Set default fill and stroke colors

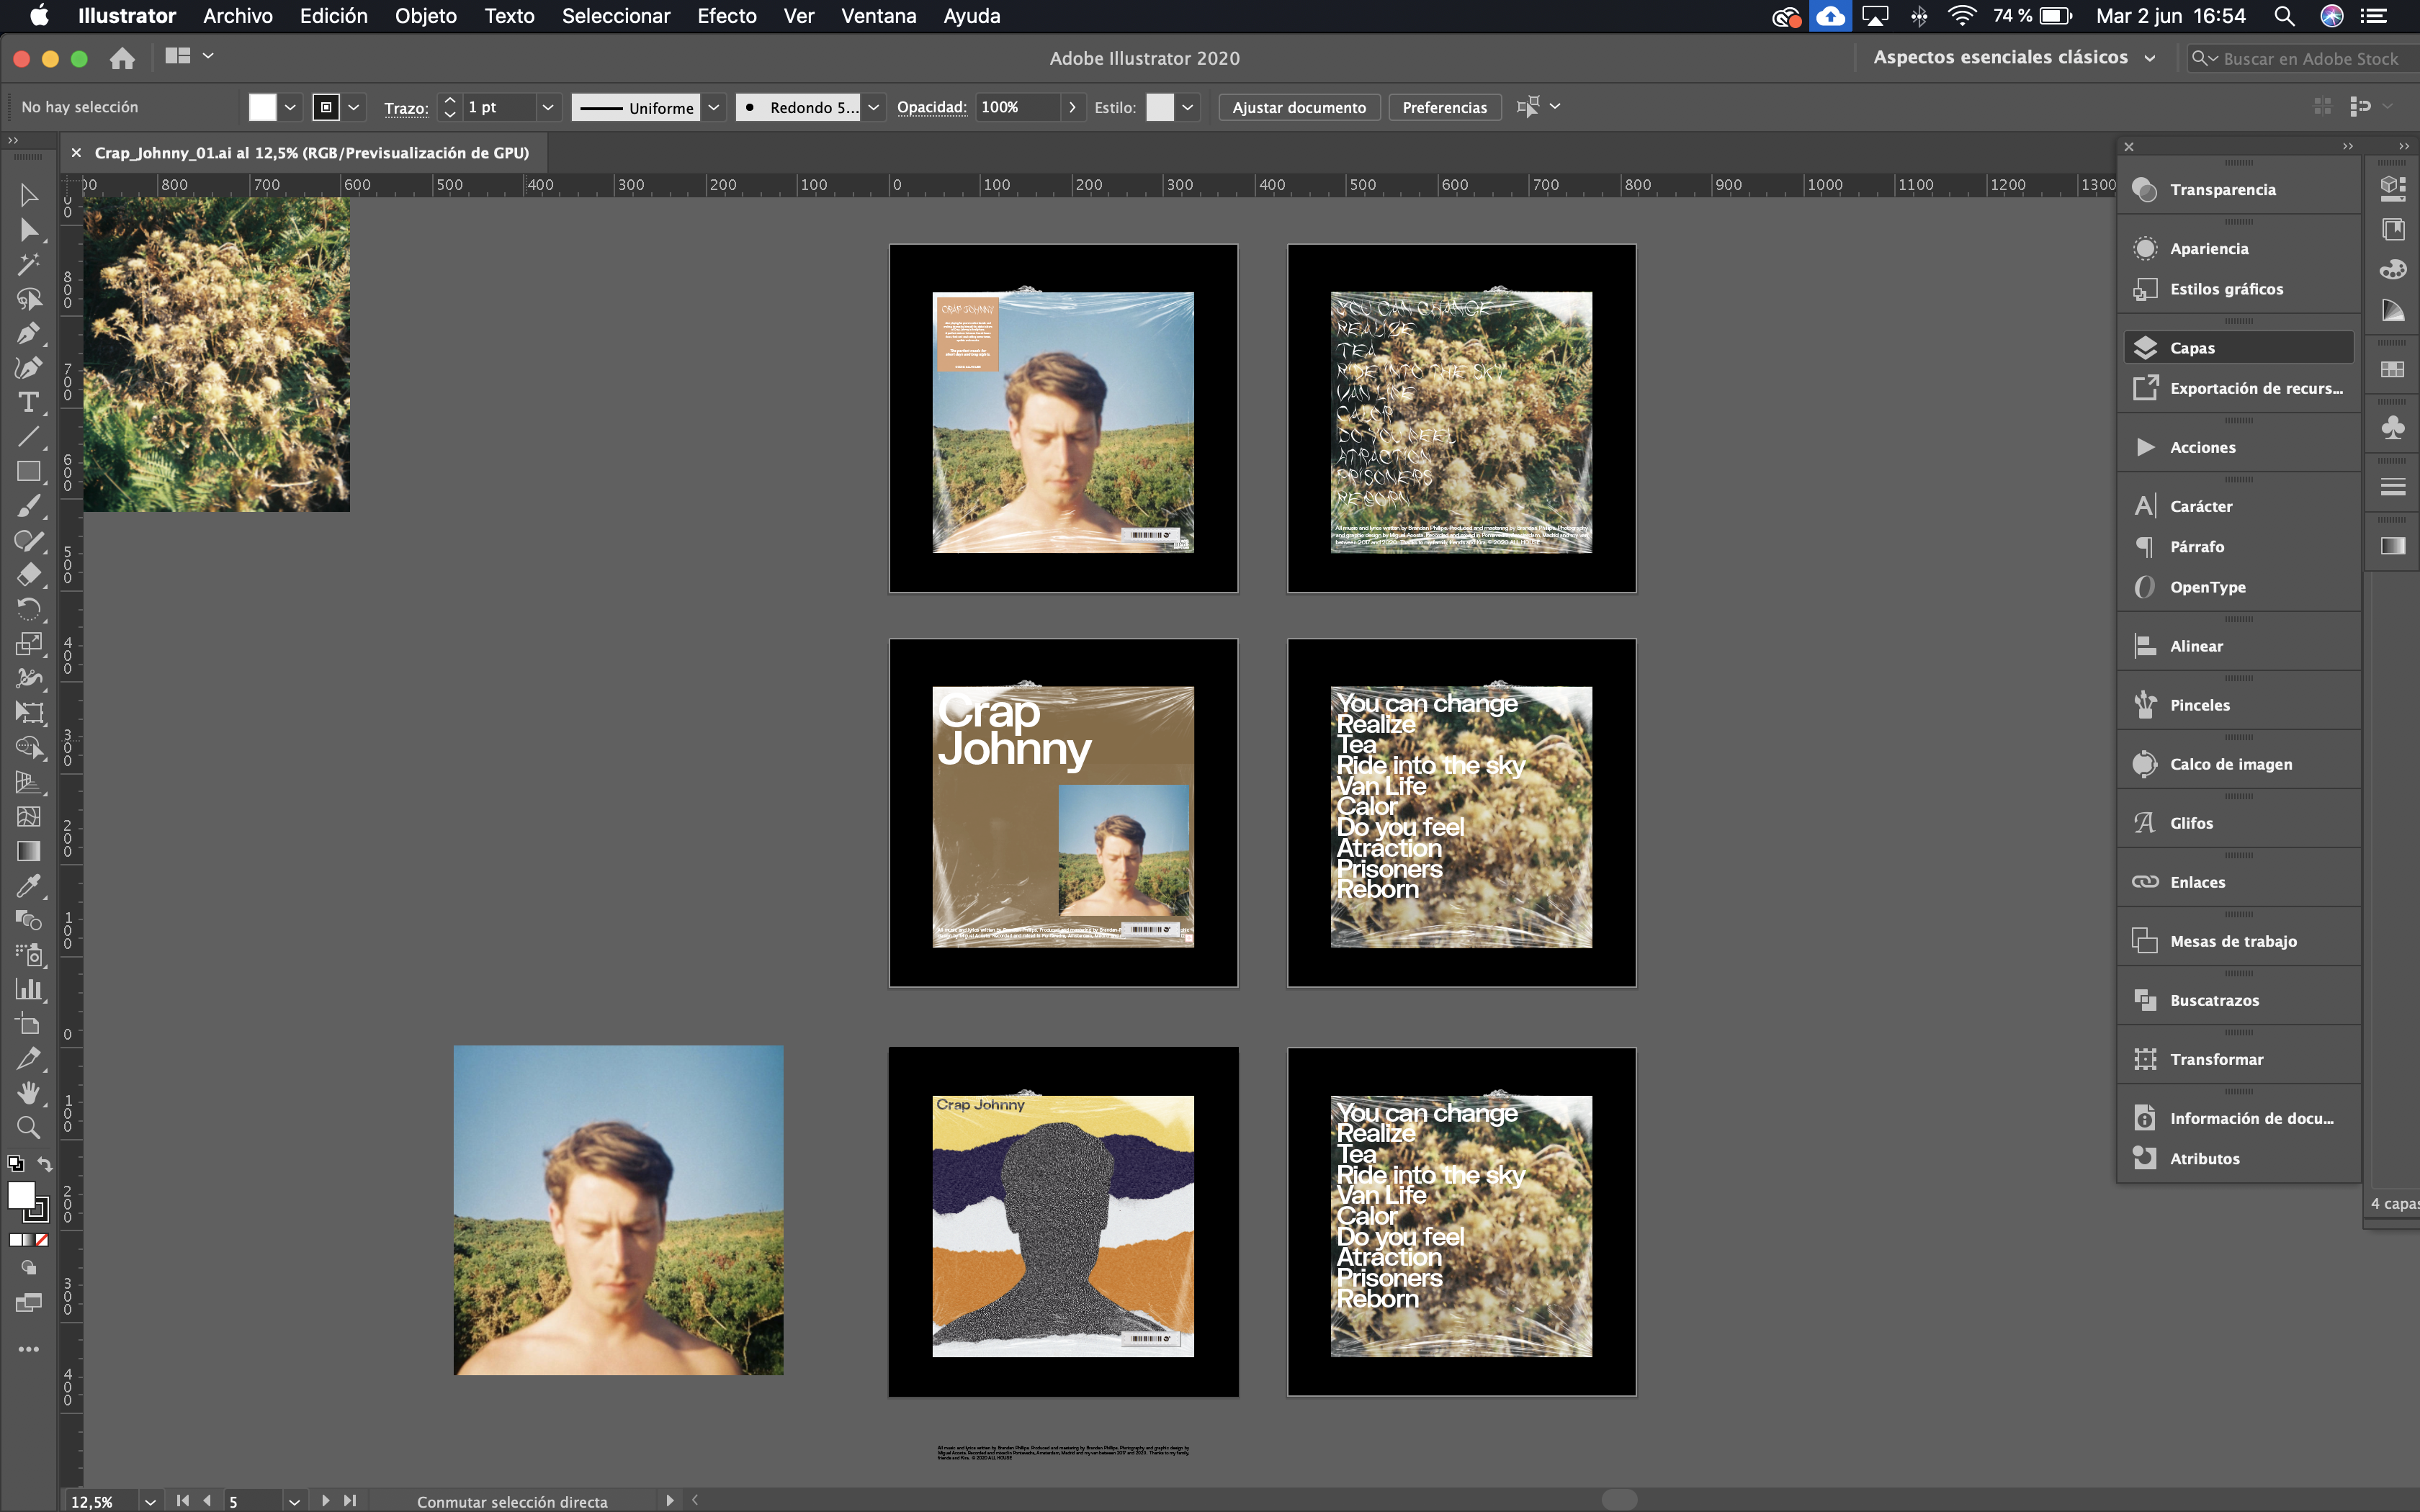tap(15, 1164)
